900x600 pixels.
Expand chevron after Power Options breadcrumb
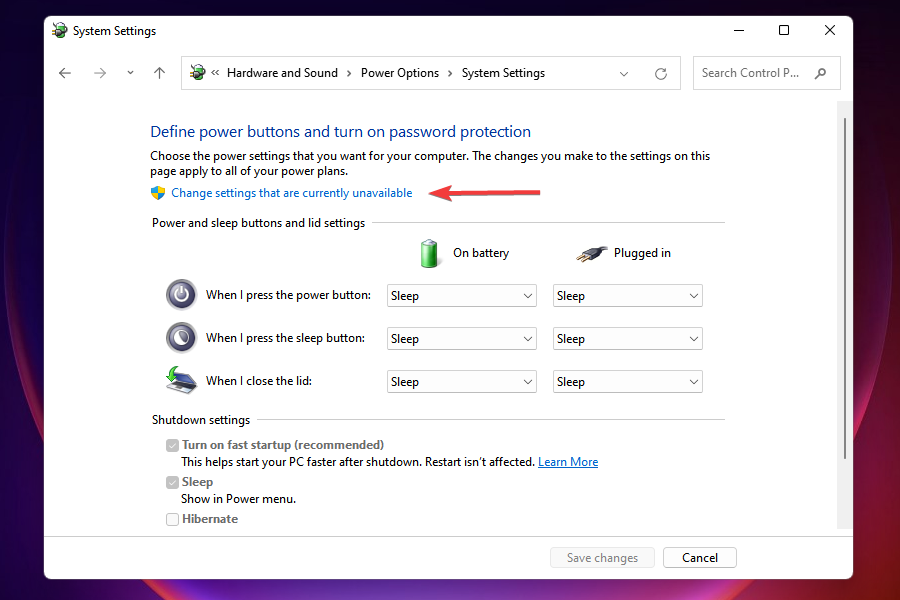pyautogui.click(x=450, y=73)
